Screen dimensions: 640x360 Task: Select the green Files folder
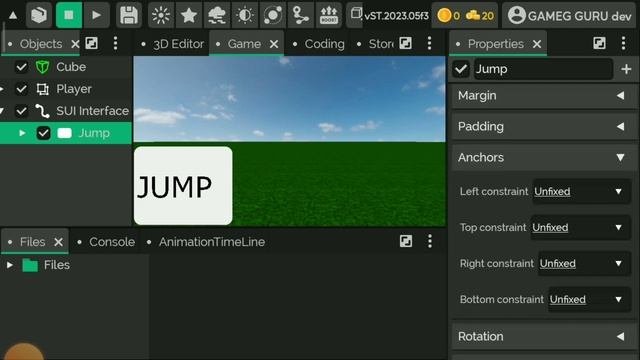pos(30,265)
